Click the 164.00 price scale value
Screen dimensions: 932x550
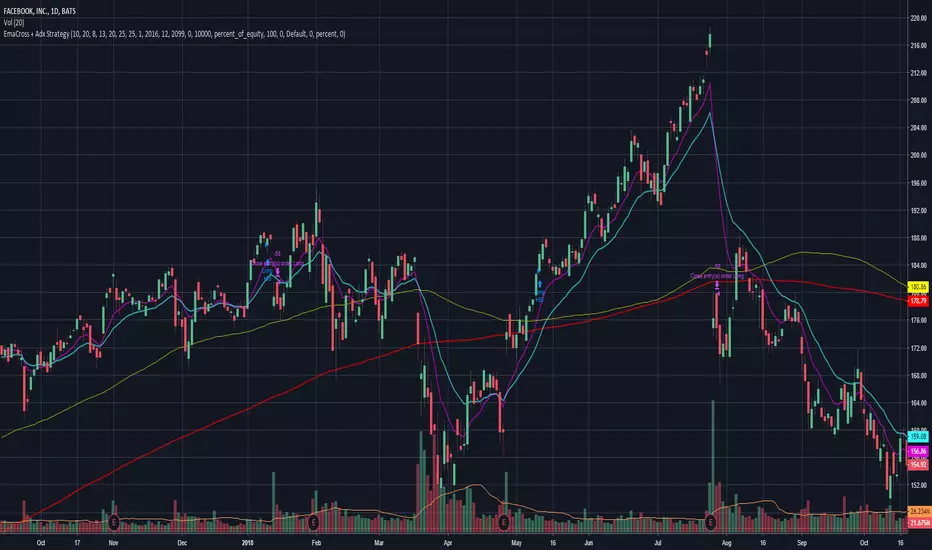tap(918, 403)
